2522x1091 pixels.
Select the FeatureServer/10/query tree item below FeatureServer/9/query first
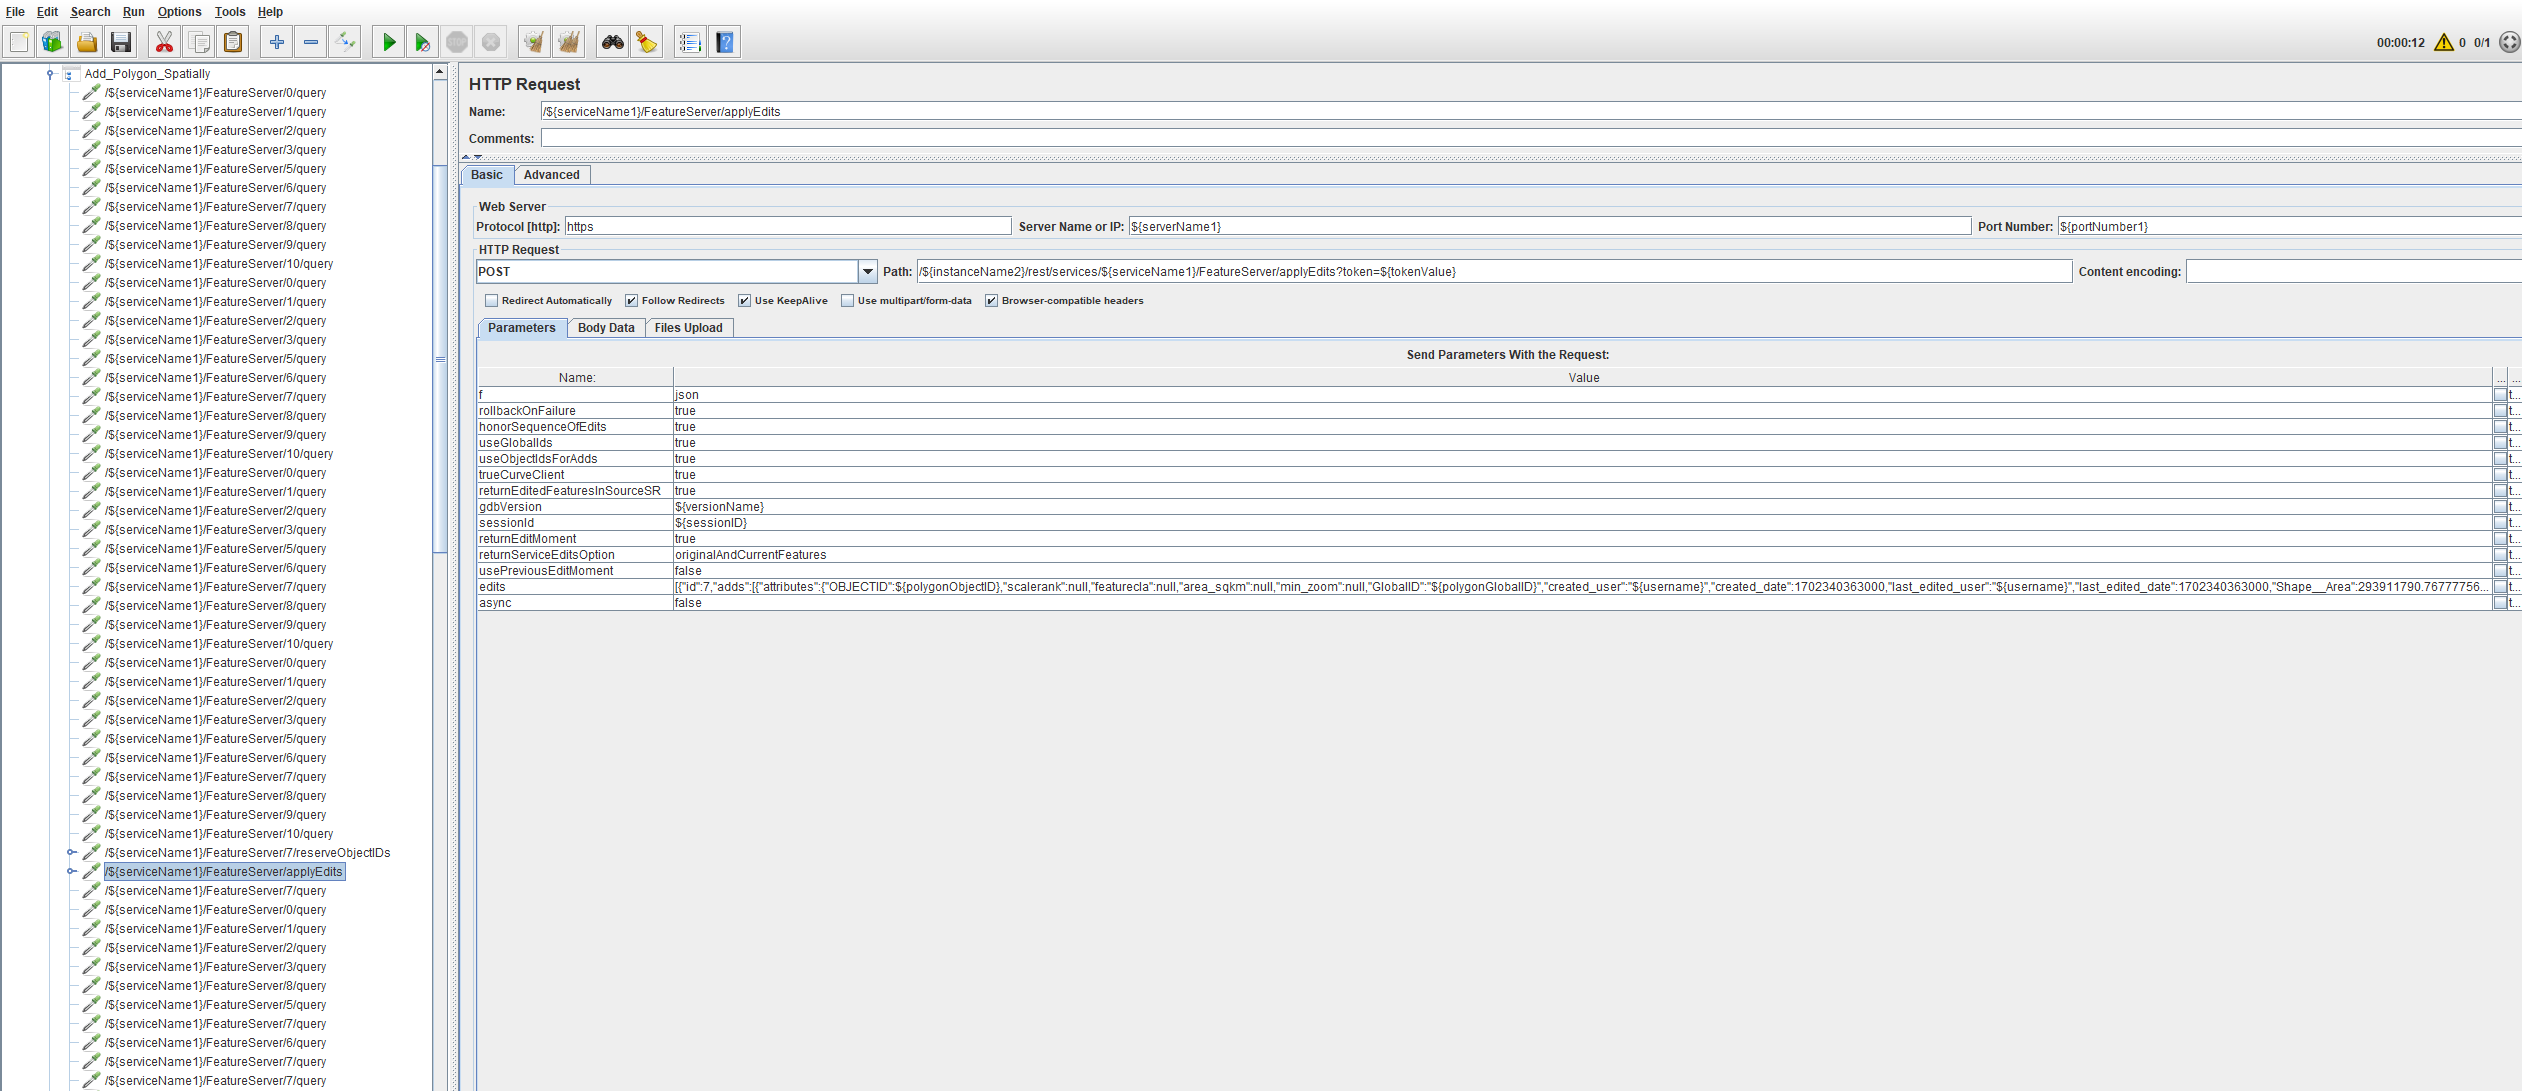pos(219,264)
